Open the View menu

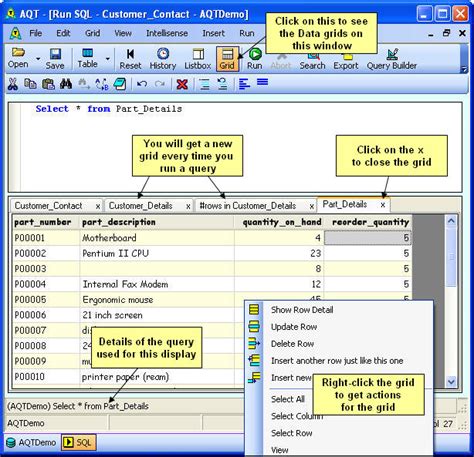(x=123, y=33)
